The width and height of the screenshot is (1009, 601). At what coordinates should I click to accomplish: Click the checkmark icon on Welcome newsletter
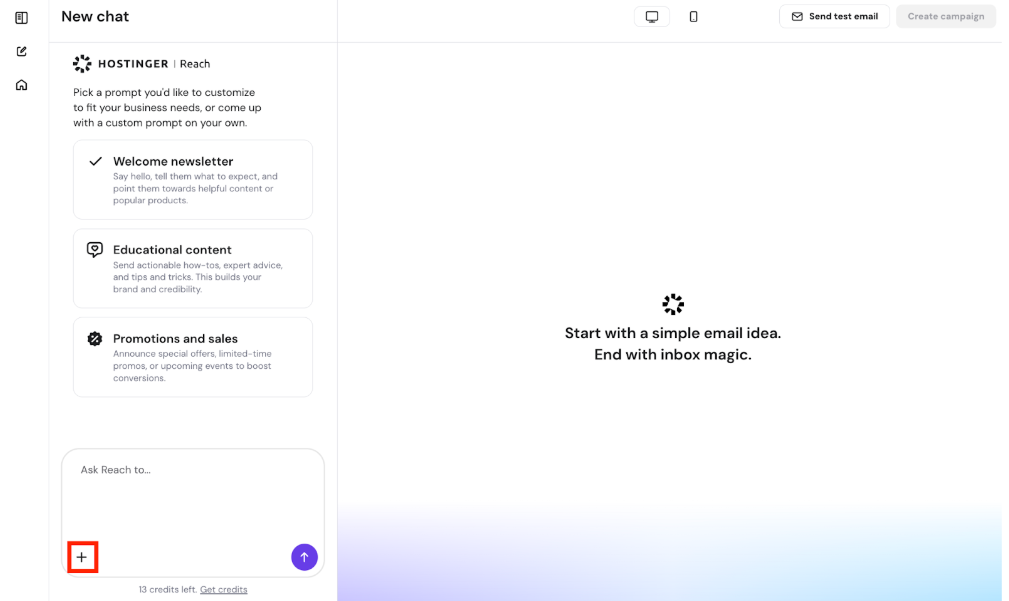[x=96, y=161]
